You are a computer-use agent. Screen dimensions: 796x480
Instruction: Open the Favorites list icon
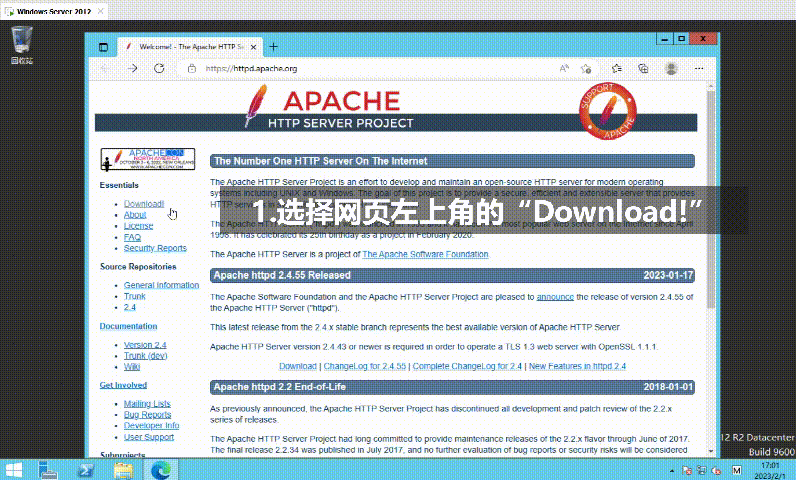617,68
